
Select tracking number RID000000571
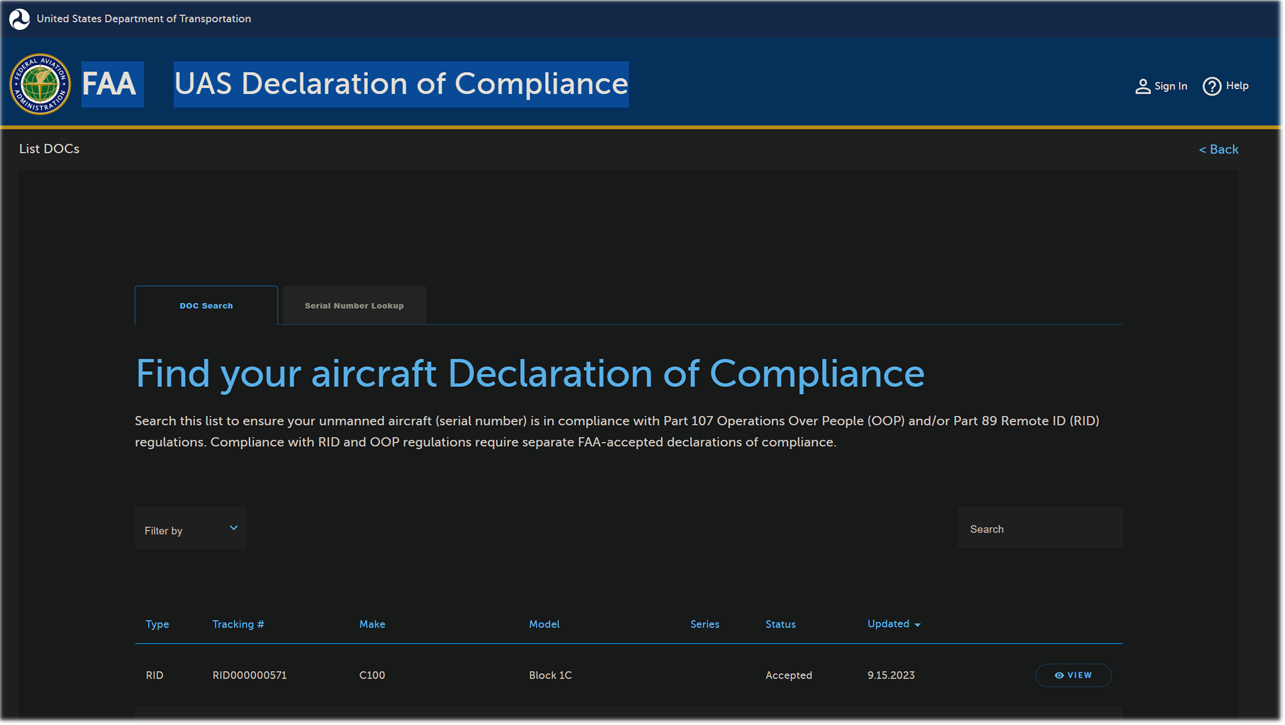click(249, 676)
